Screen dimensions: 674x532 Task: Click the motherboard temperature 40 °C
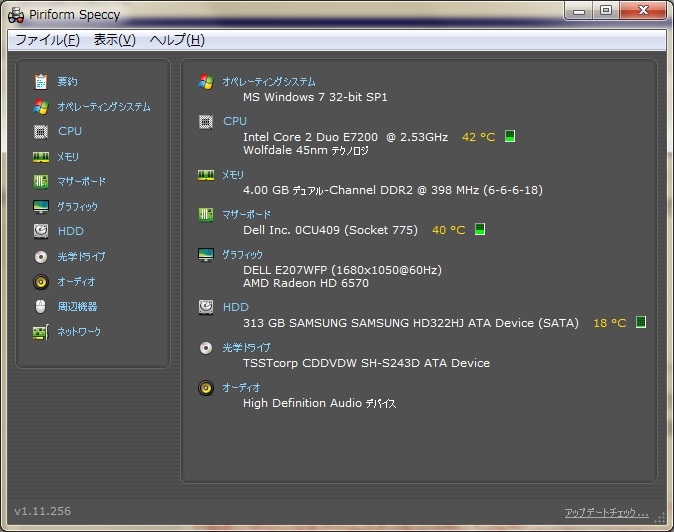click(x=449, y=230)
